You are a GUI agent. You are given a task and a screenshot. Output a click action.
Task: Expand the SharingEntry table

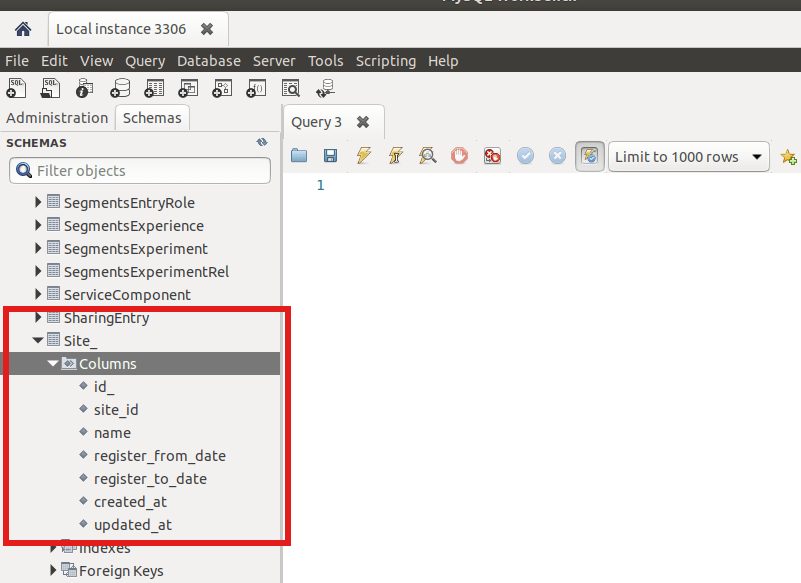click(38, 318)
